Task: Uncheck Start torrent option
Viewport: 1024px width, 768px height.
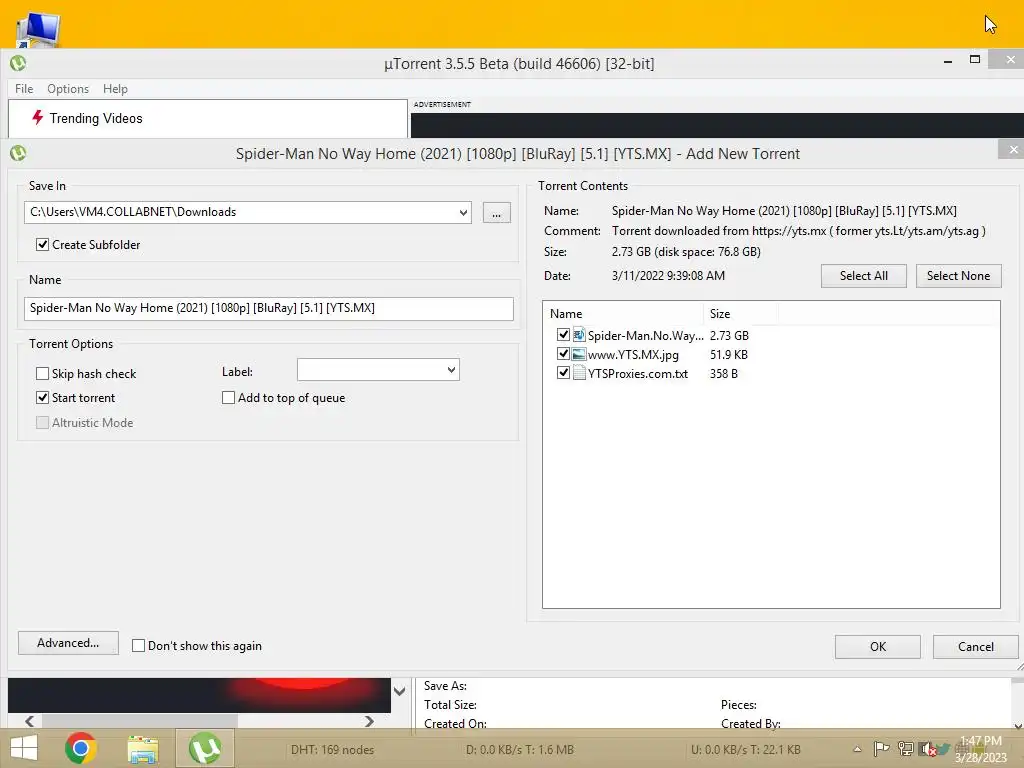Action: [42, 398]
